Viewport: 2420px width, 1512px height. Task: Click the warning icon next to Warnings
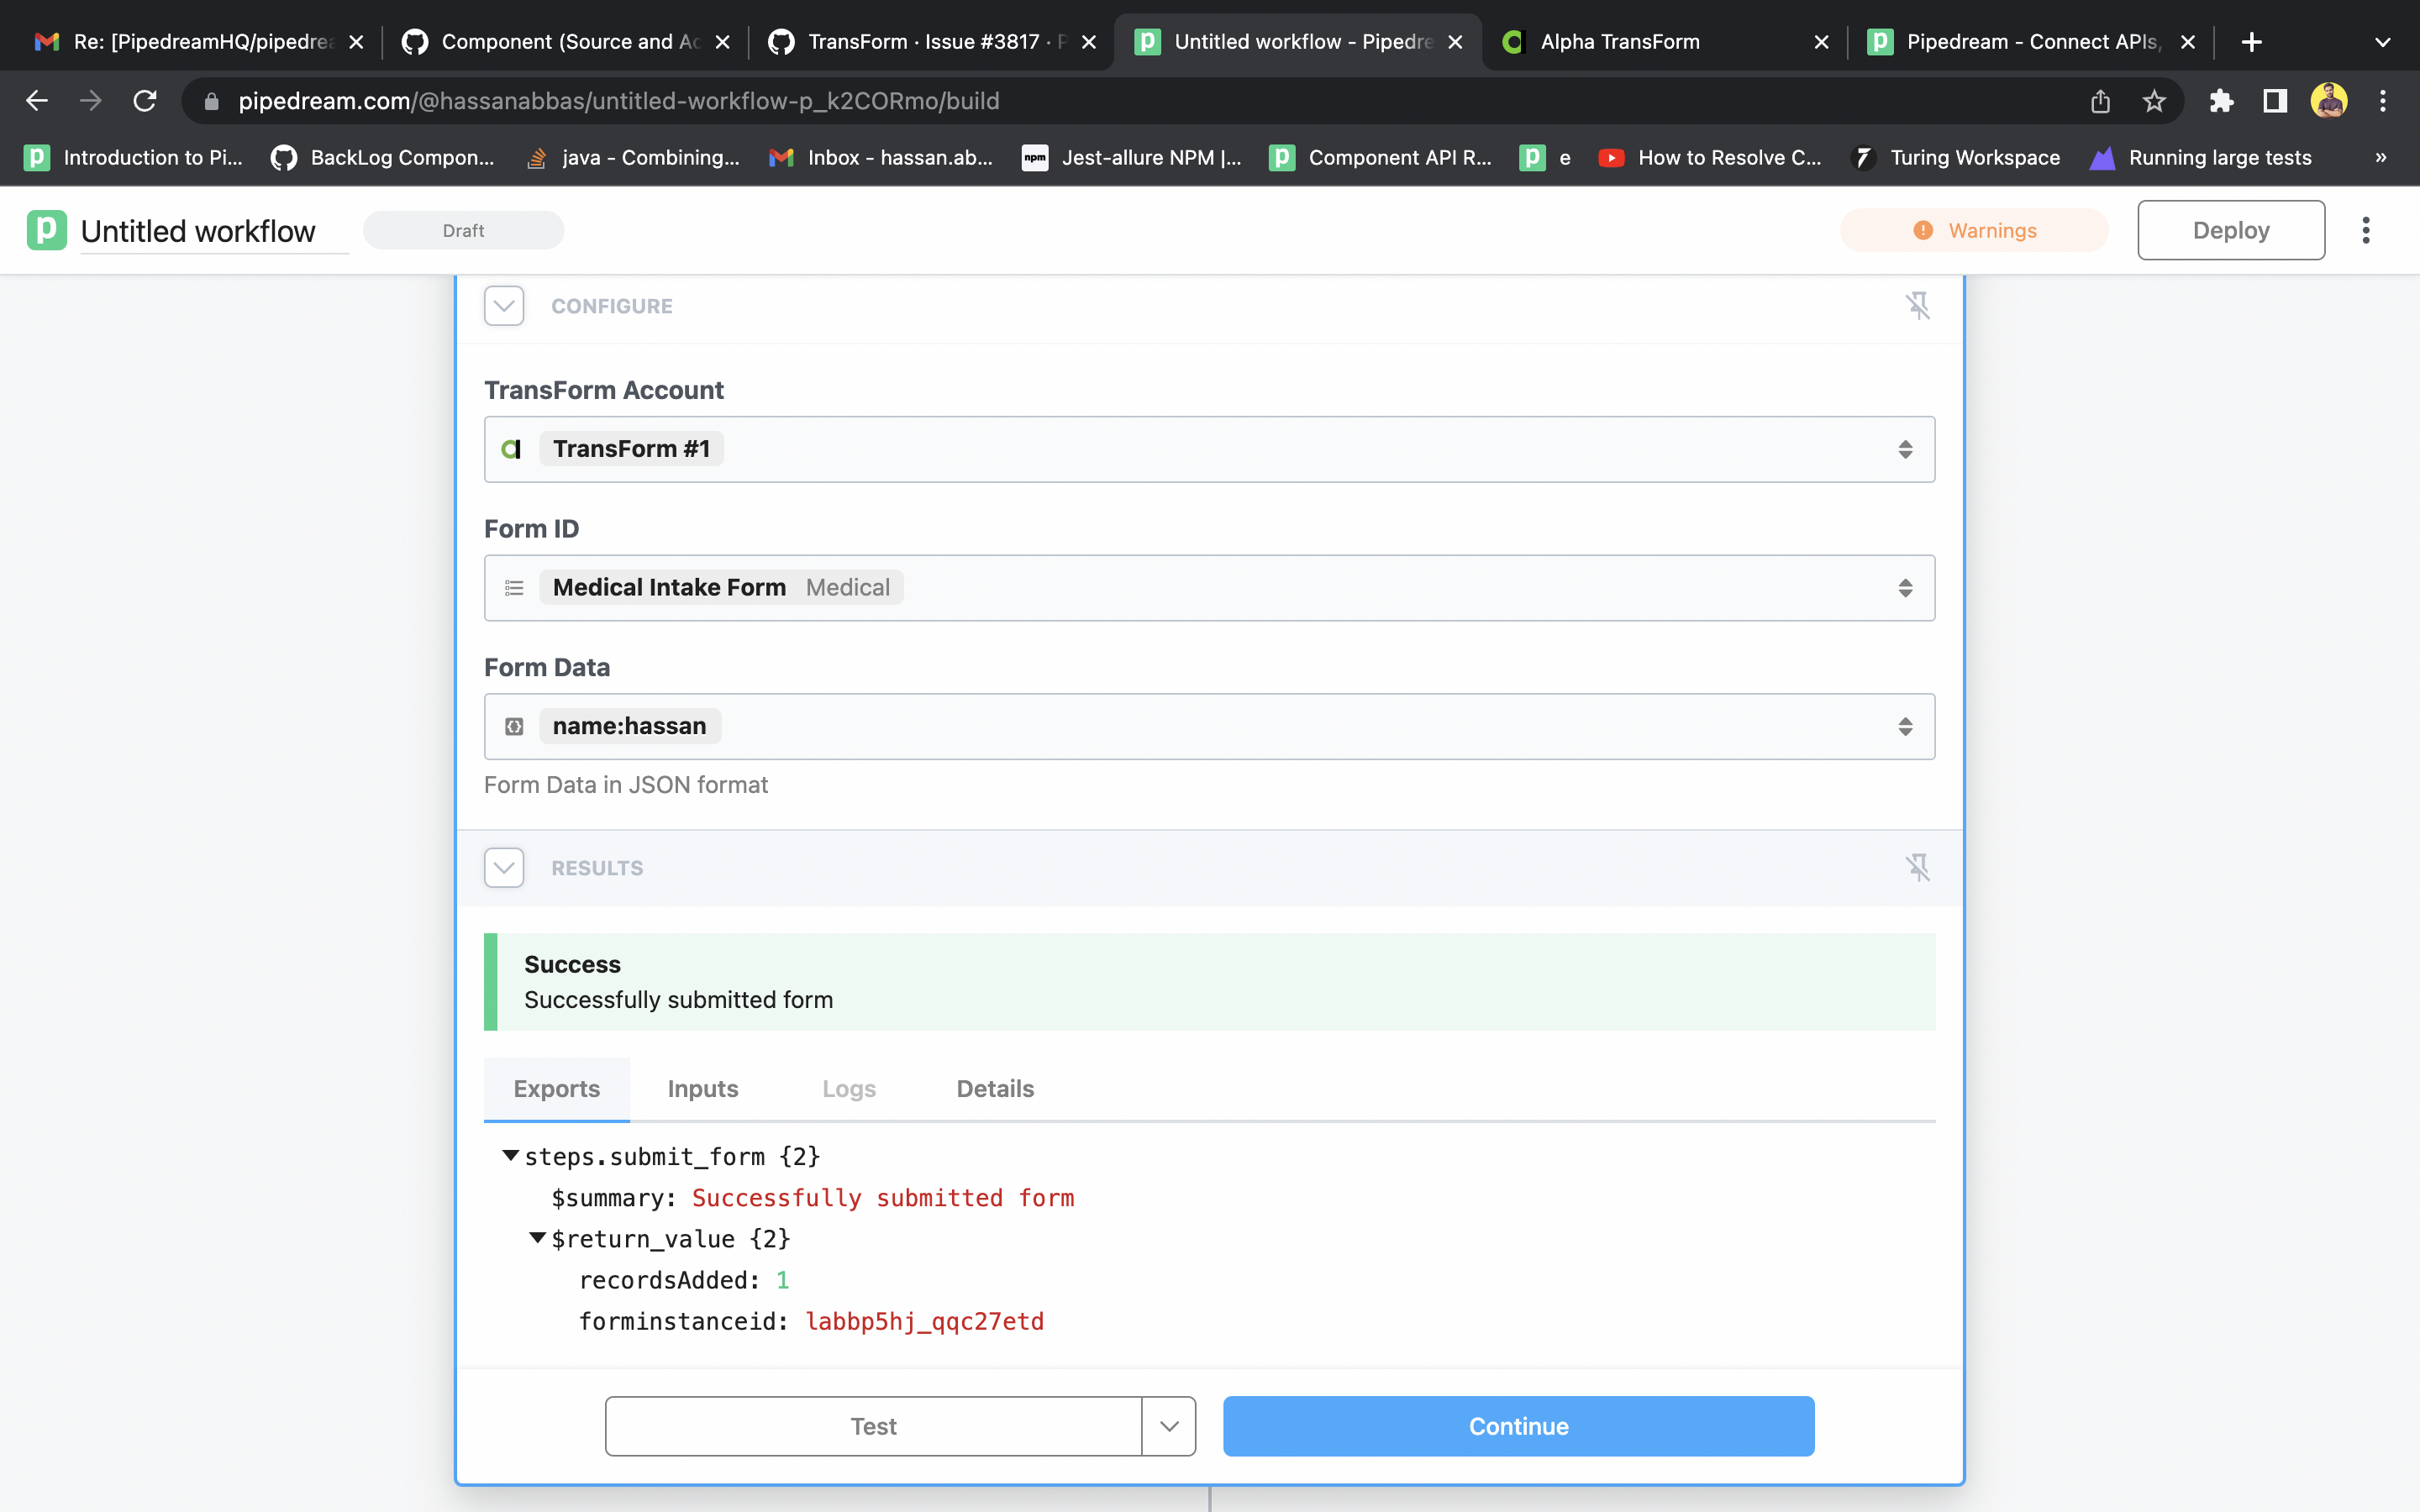(1924, 229)
